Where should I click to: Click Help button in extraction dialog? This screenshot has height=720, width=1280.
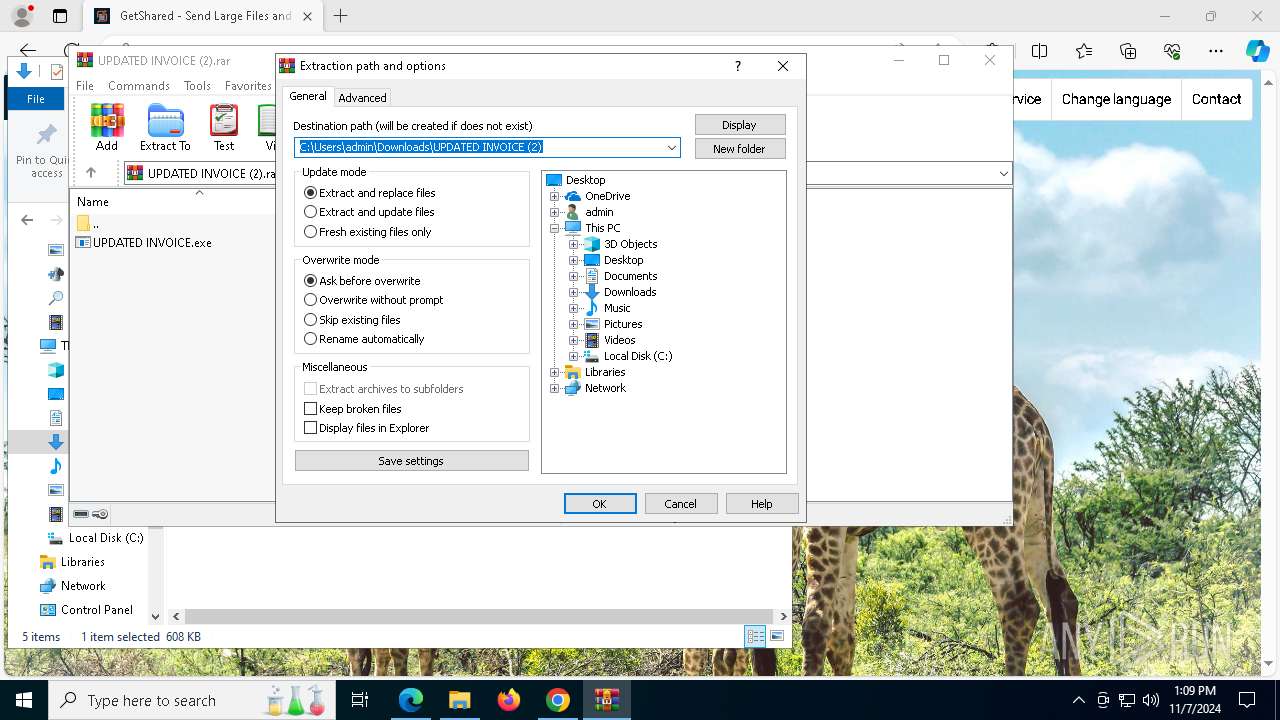coord(762,504)
